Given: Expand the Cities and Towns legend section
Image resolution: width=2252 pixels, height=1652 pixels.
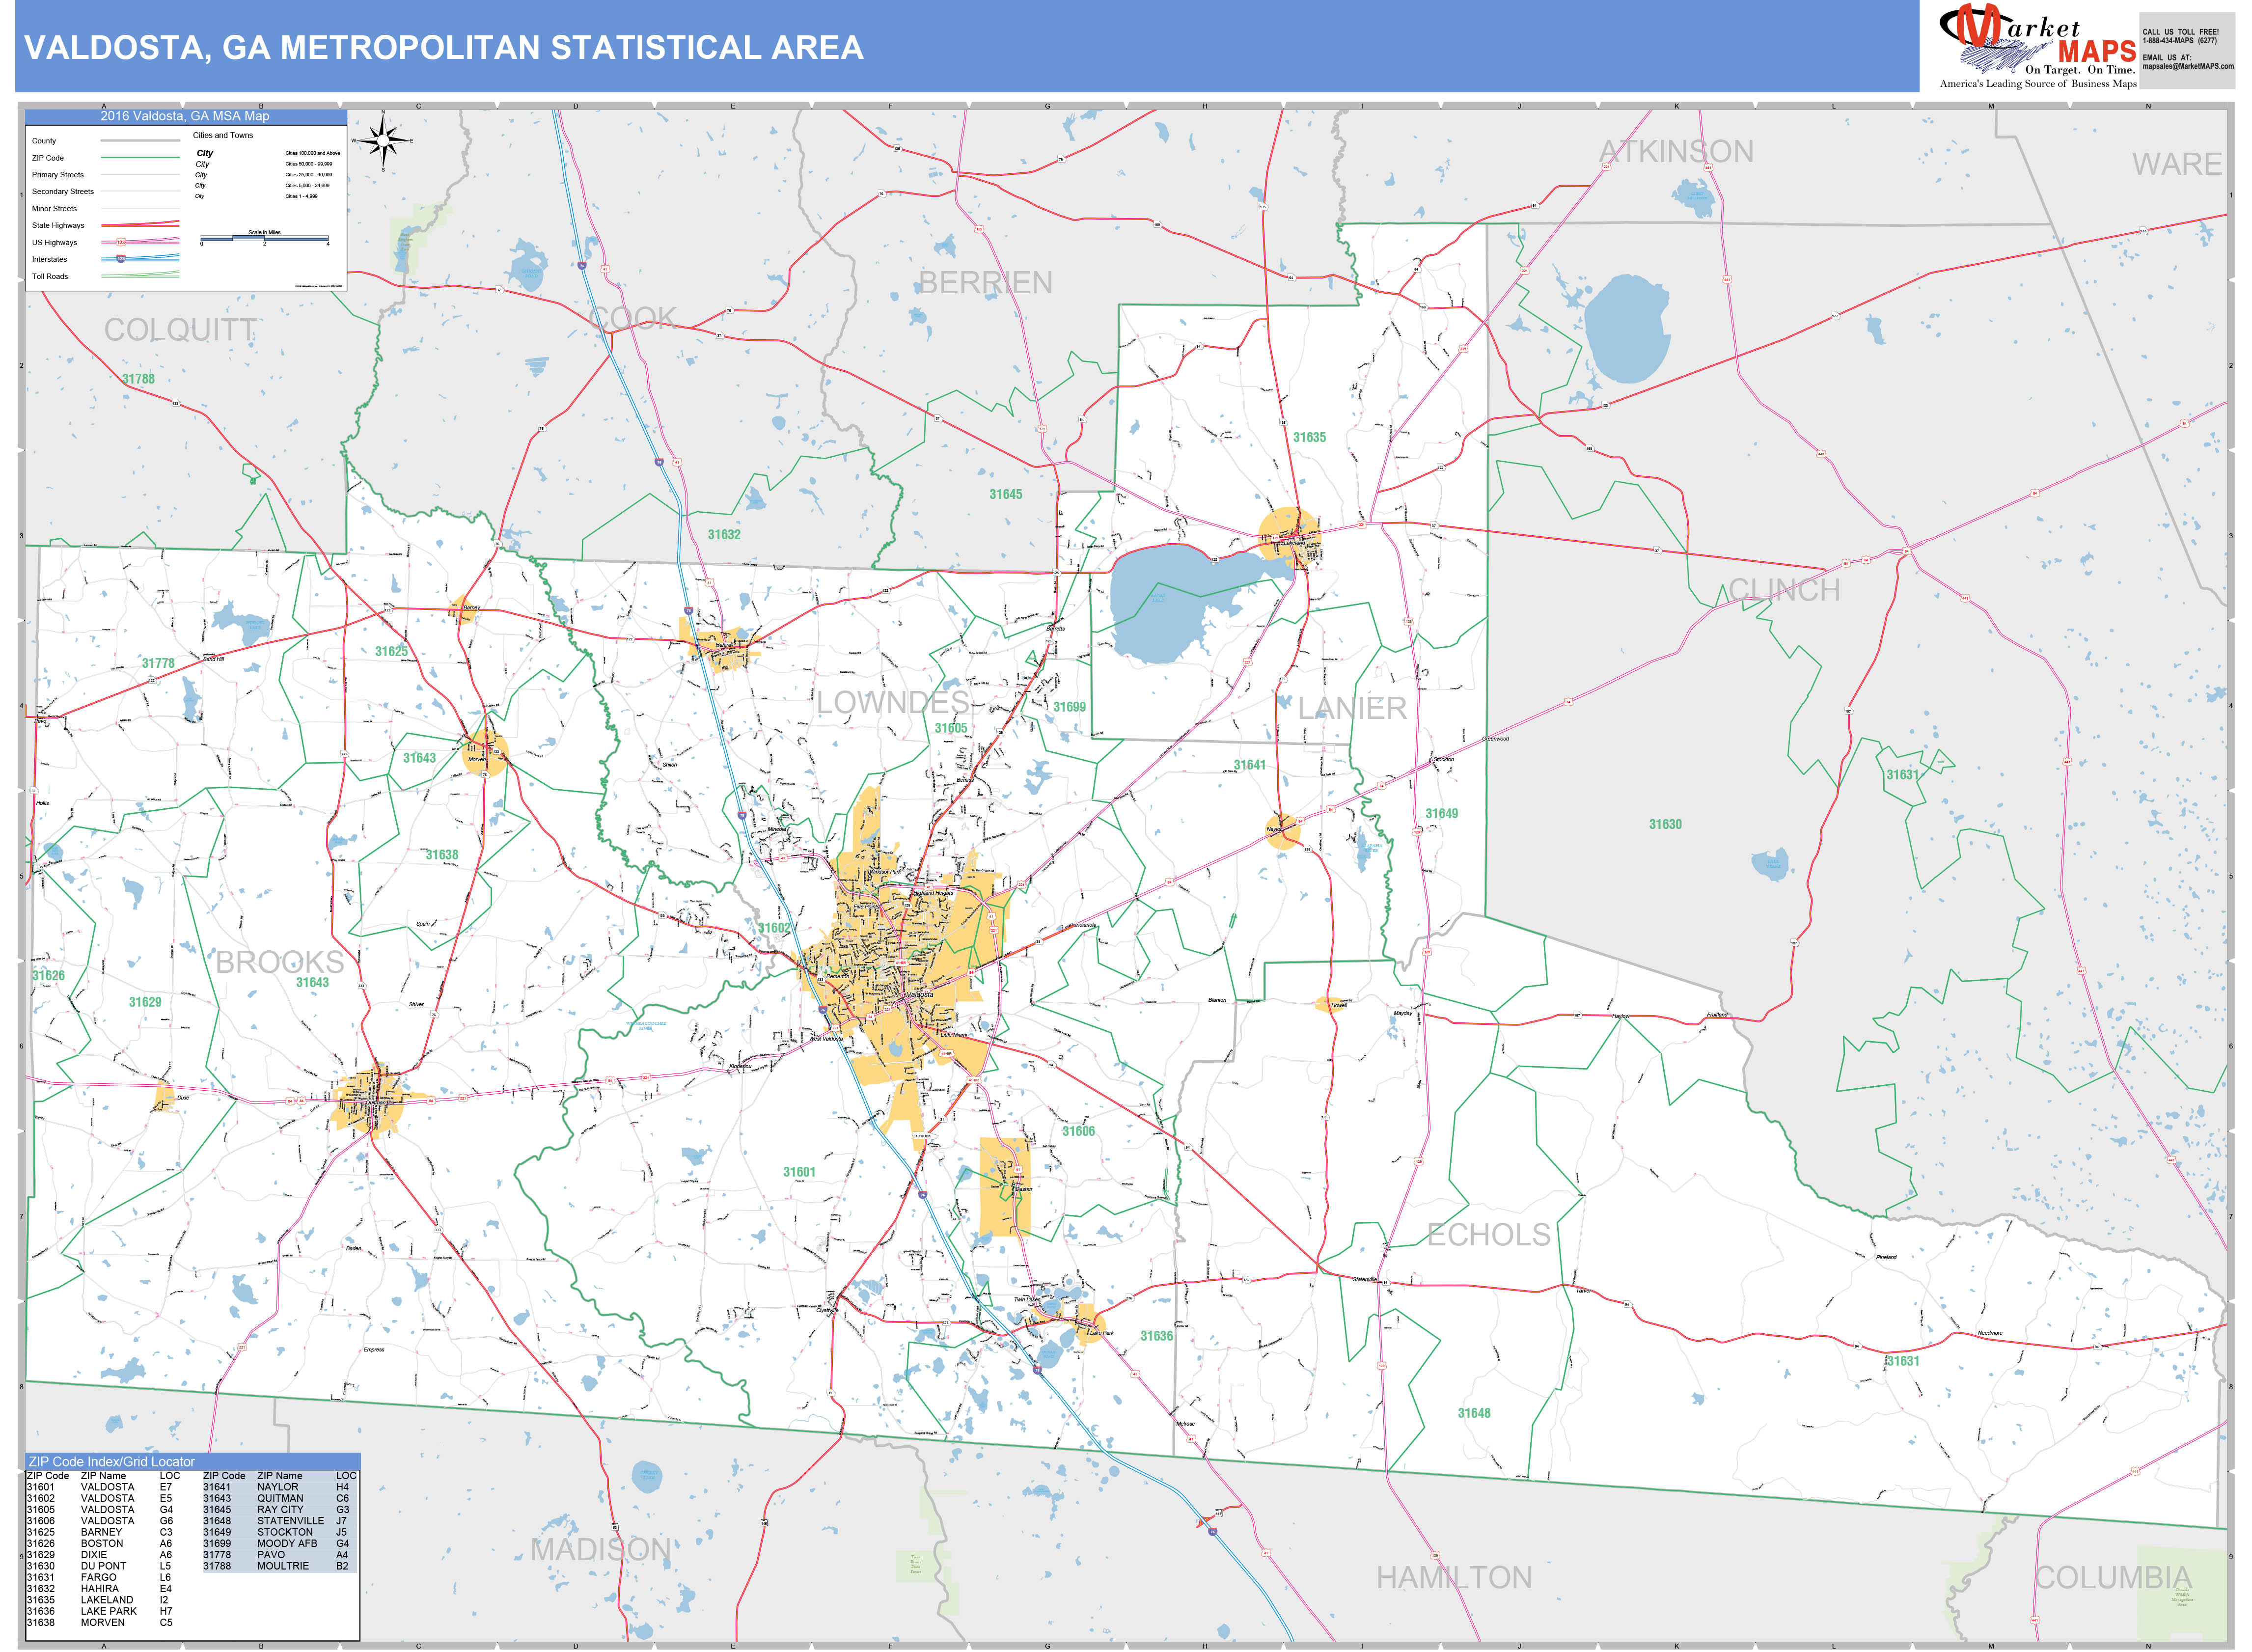Looking at the screenshot, I should click(222, 135).
